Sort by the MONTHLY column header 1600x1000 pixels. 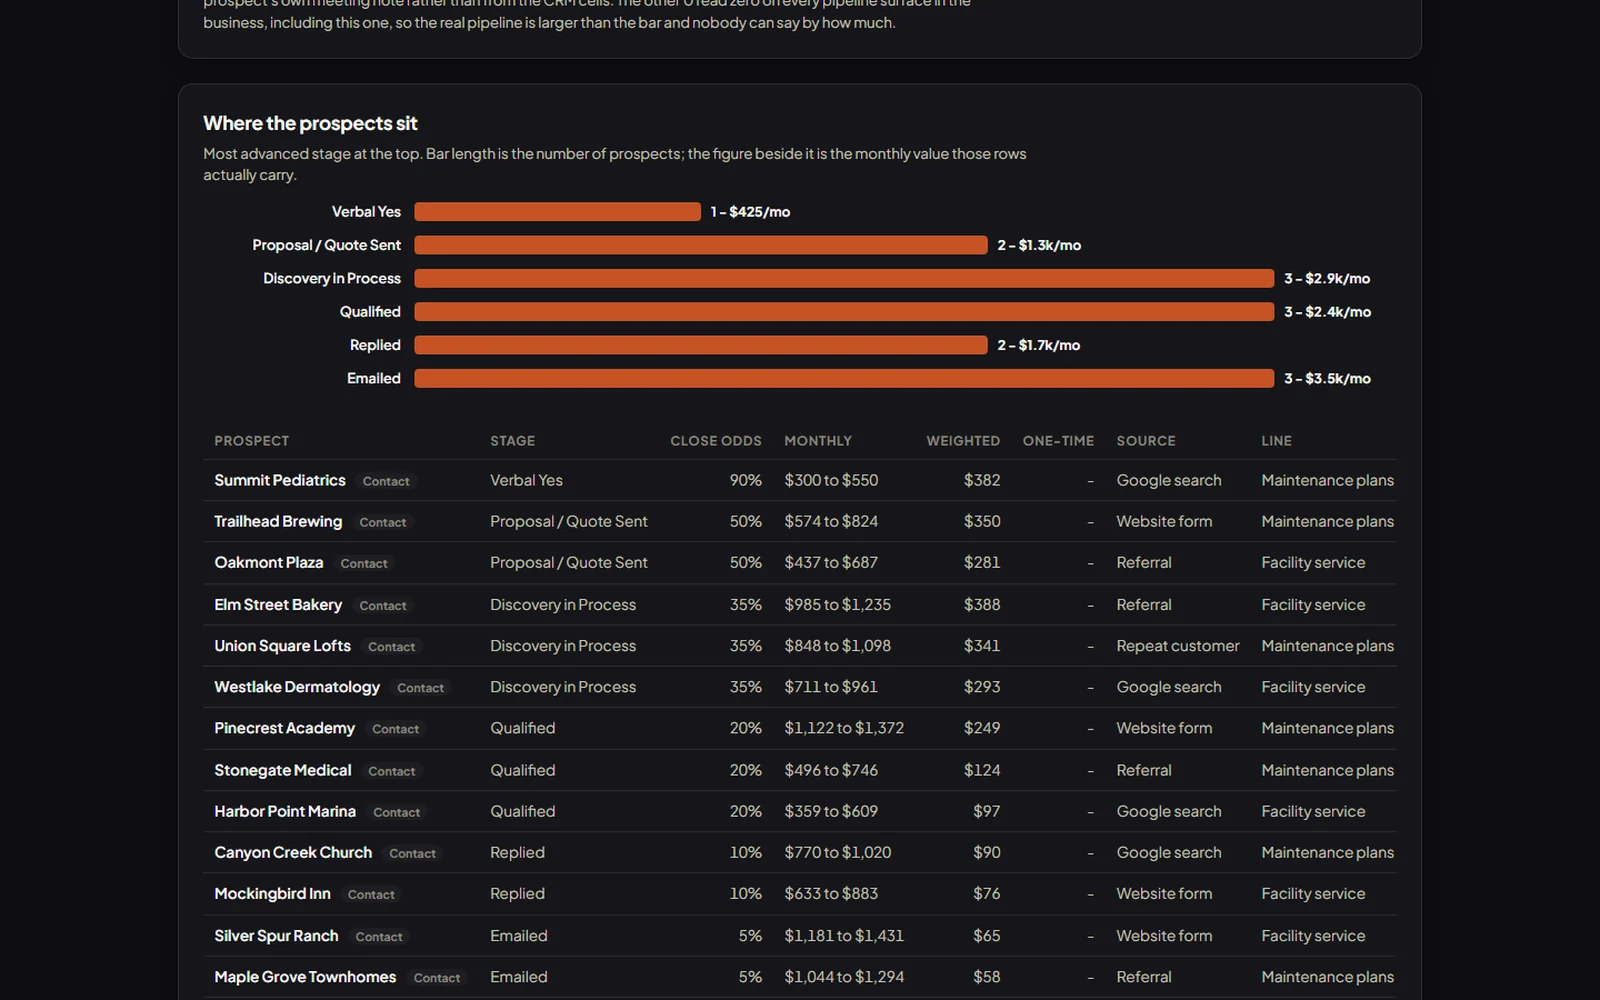818,441
